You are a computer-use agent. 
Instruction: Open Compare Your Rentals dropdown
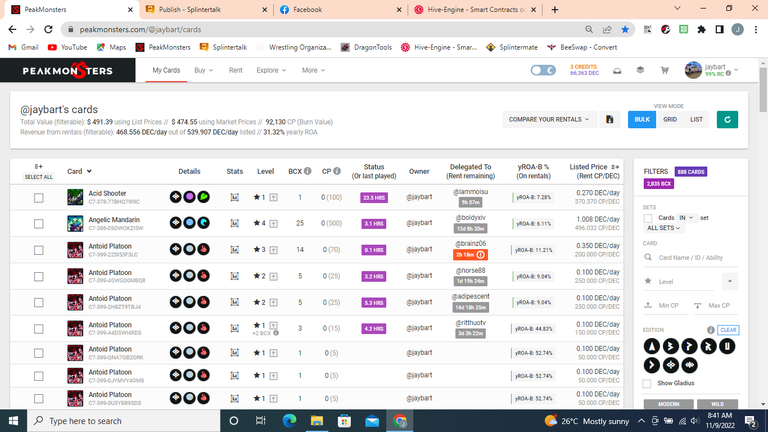click(549, 120)
